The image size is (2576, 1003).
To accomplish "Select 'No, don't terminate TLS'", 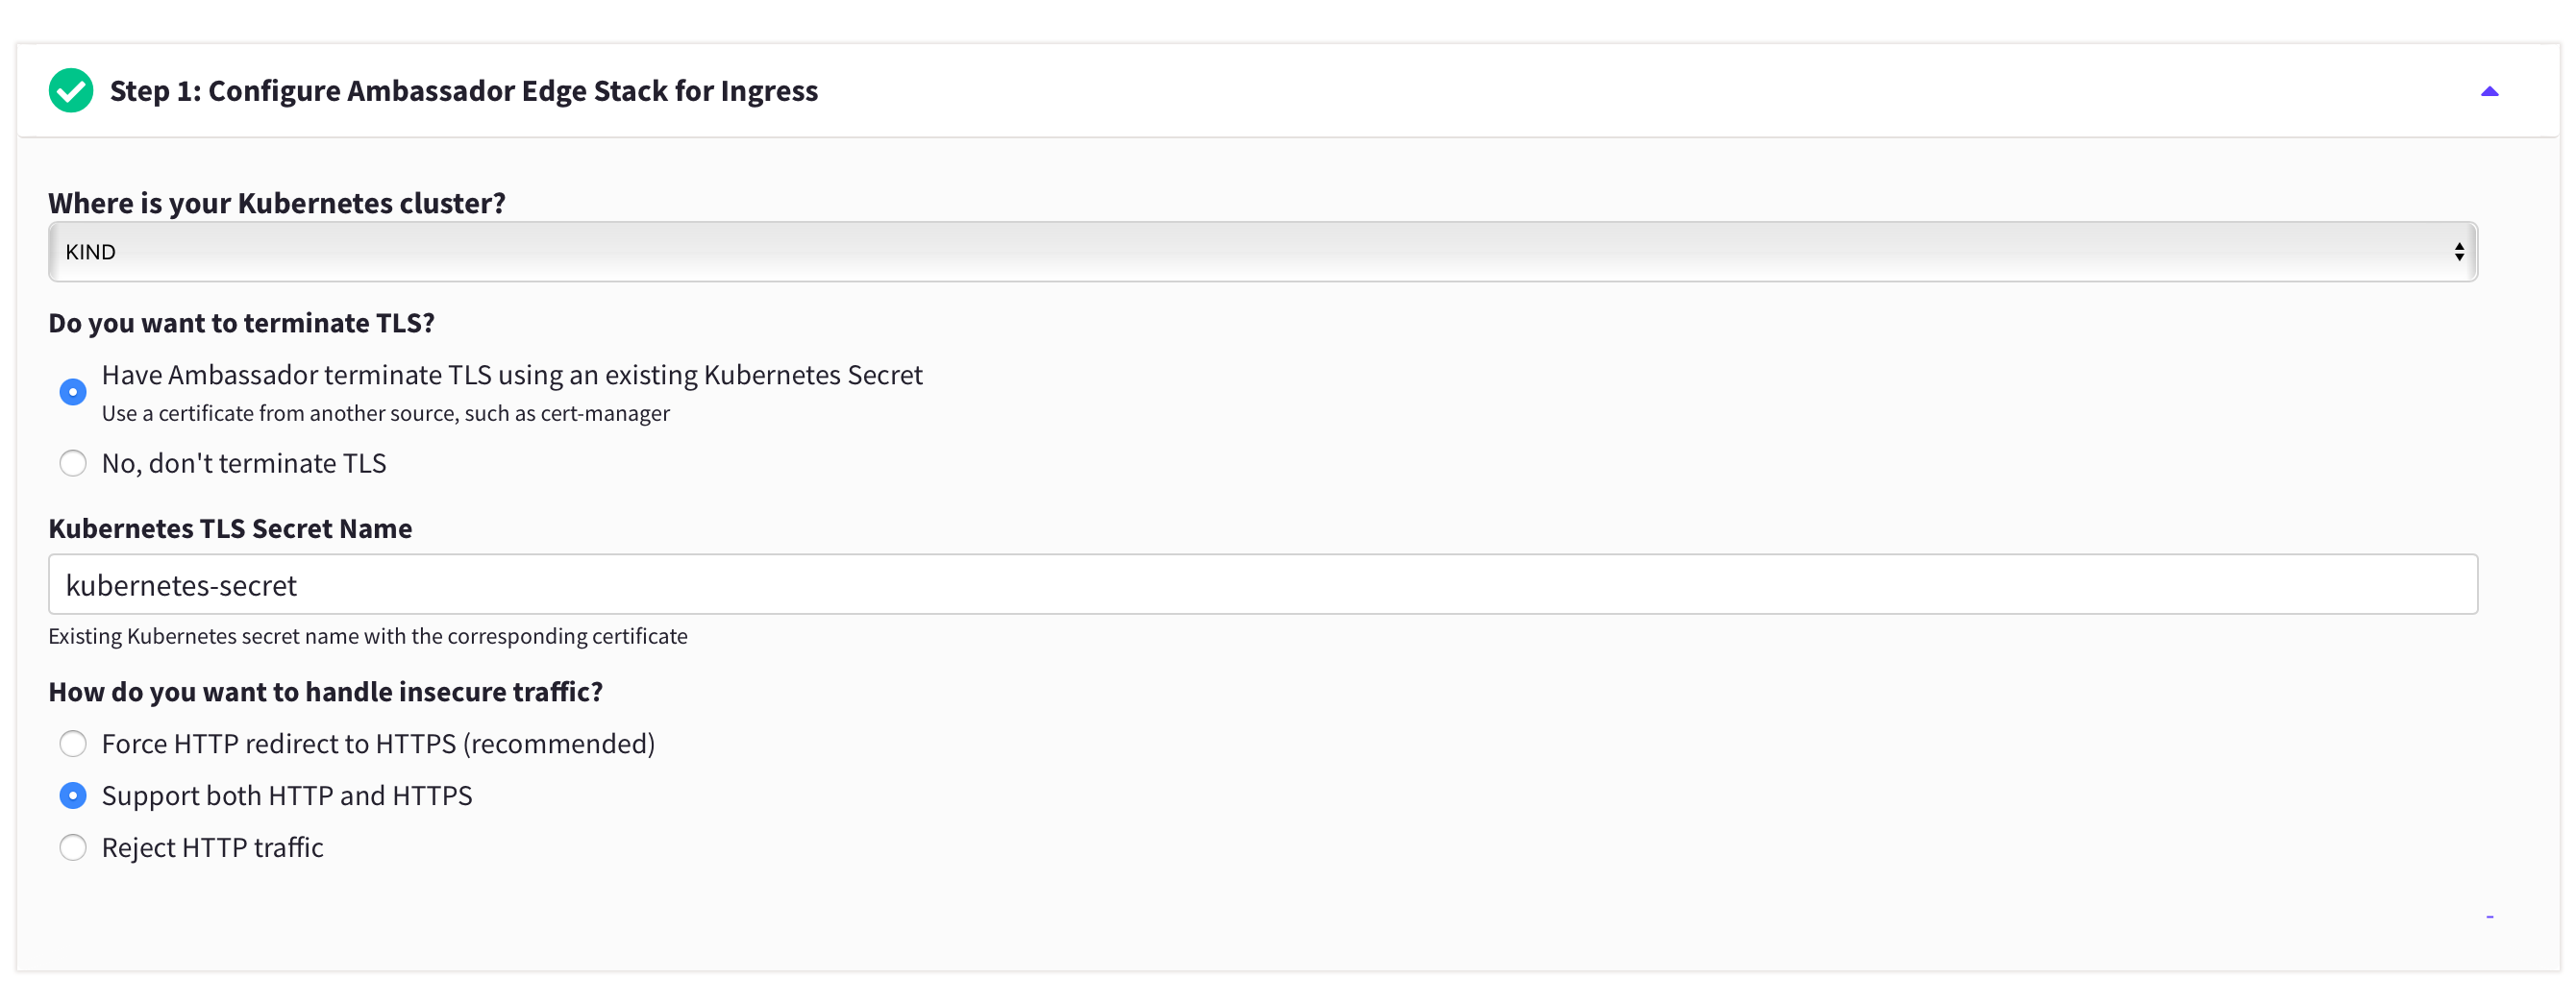I will pos(73,463).
